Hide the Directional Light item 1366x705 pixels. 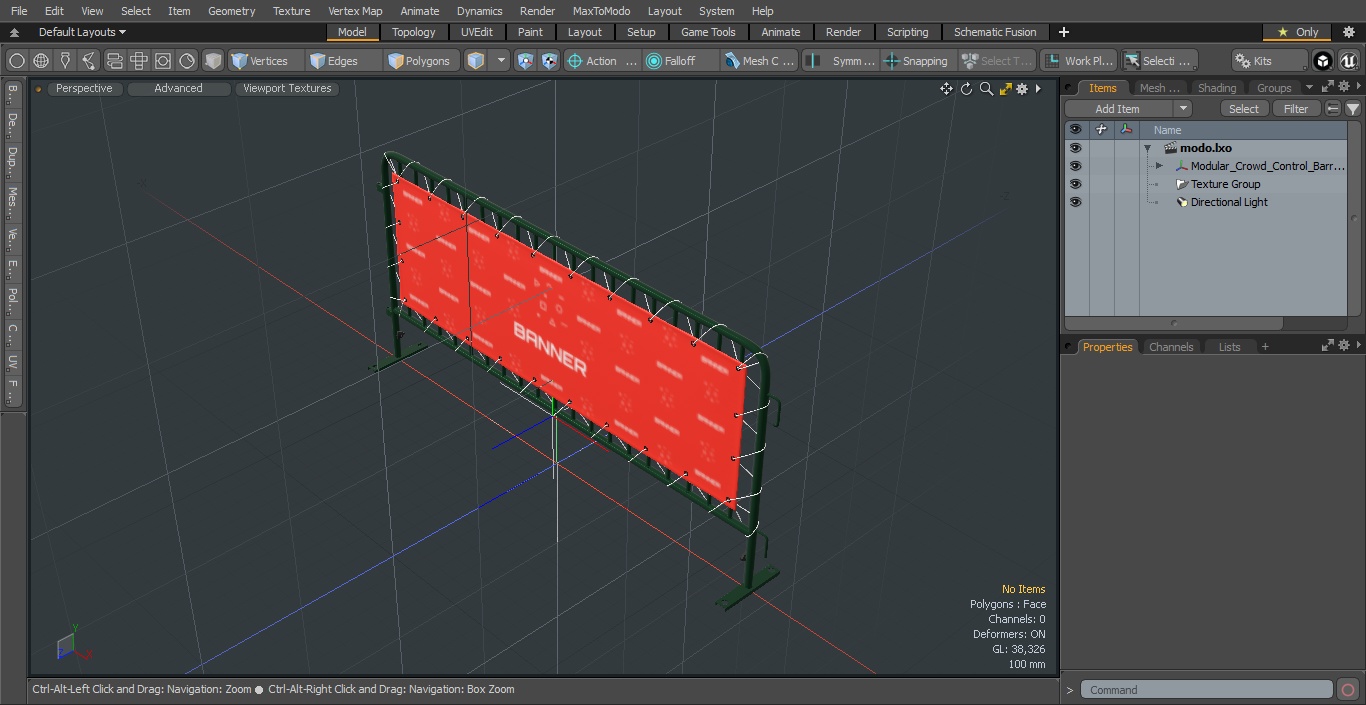tap(1075, 202)
